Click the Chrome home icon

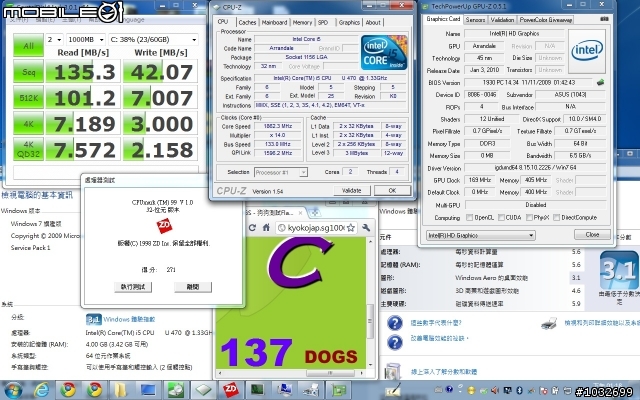click(x=266, y=228)
